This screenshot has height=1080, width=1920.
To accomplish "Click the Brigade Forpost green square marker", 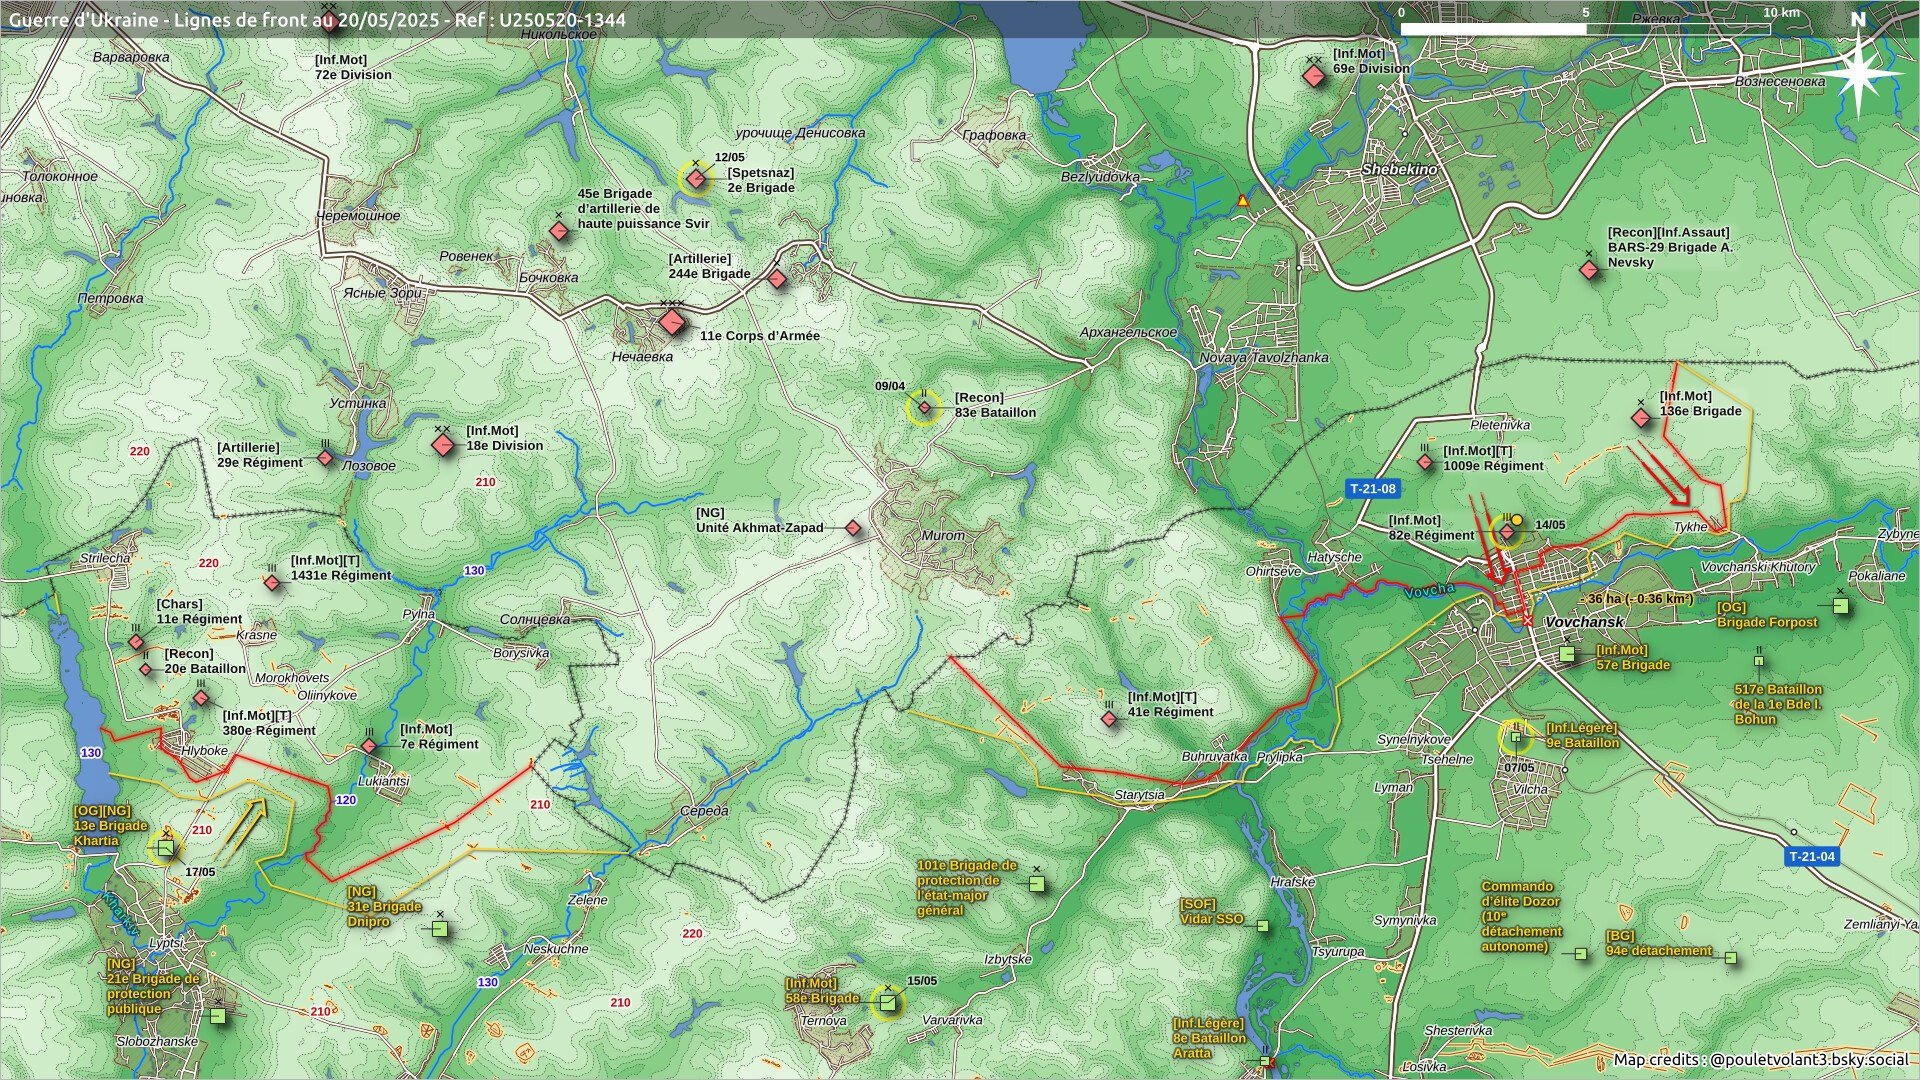I will (1841, 606).
